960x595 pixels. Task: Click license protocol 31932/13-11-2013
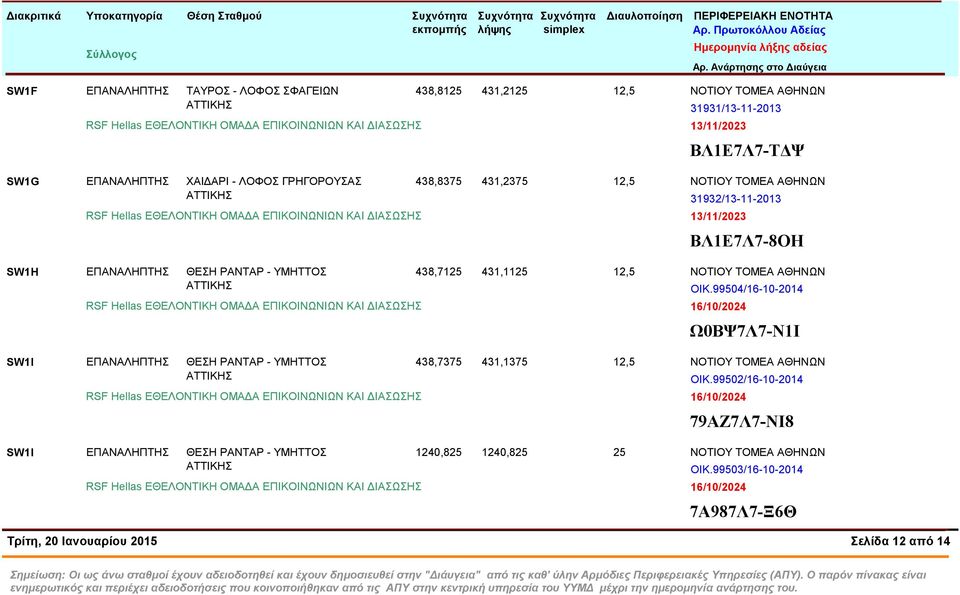click(x=735, y=199)
